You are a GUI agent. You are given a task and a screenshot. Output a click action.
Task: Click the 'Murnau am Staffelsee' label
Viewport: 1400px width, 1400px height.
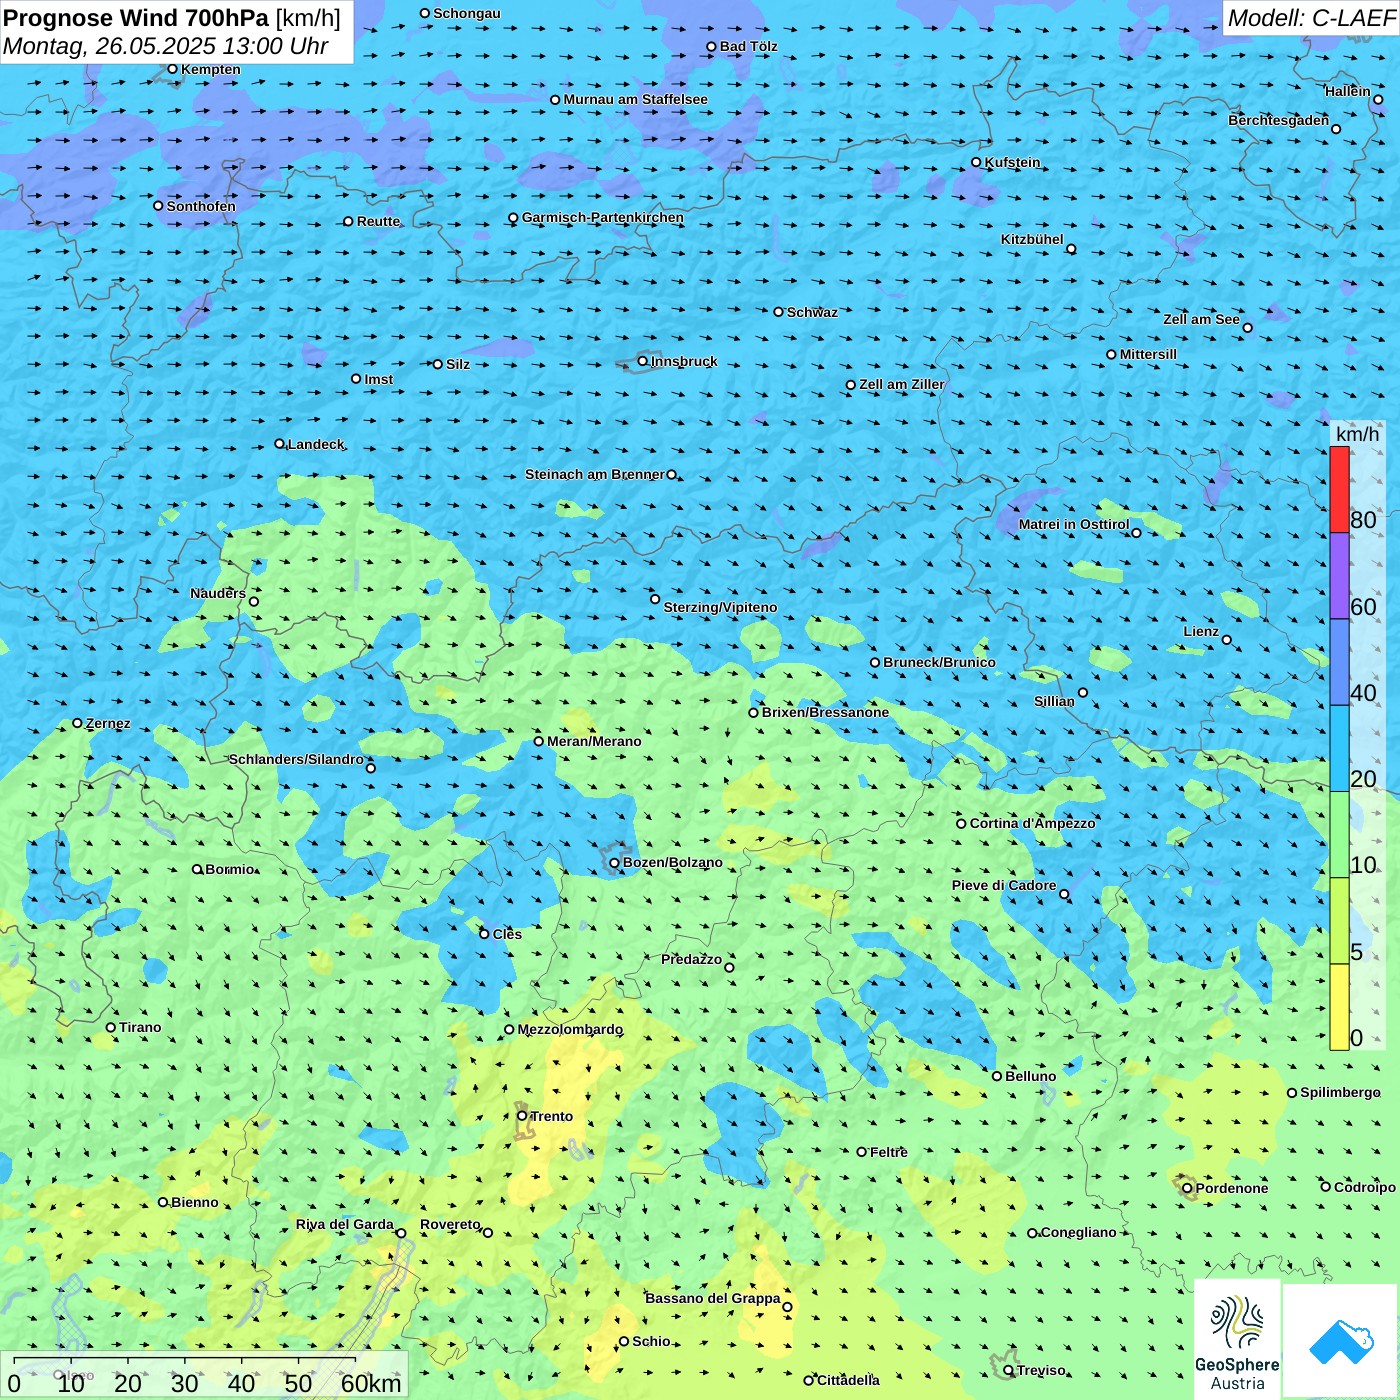pos(635,99)
